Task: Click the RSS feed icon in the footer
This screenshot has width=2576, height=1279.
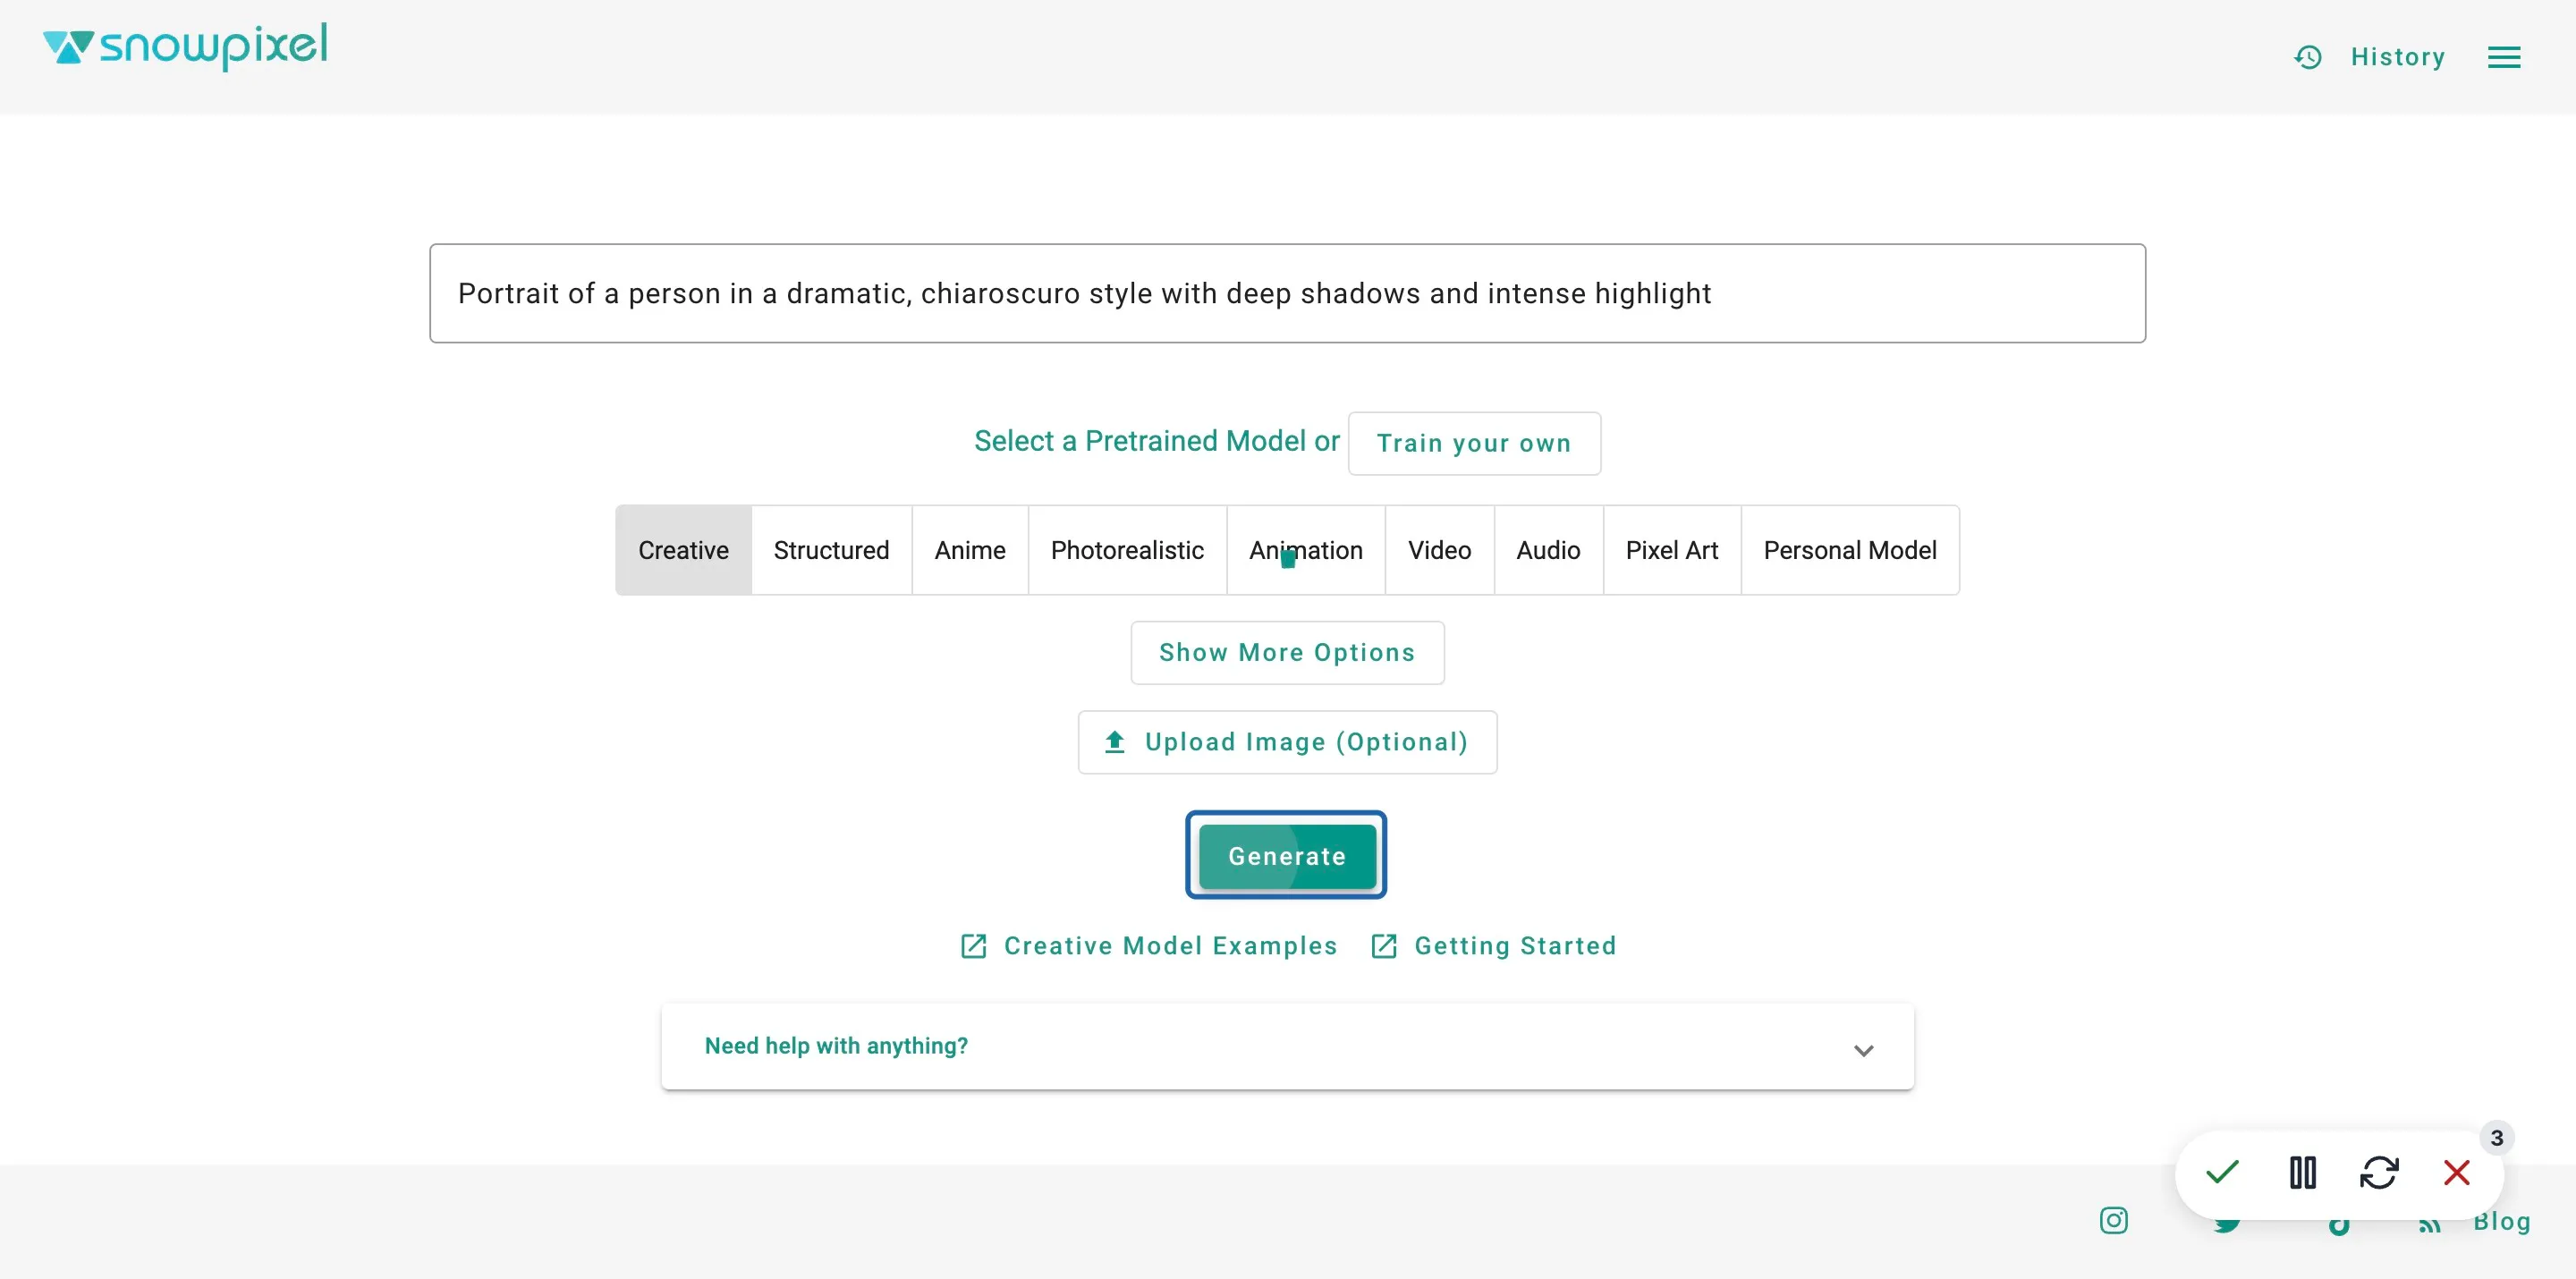Action: [x=2430, y=1225]
